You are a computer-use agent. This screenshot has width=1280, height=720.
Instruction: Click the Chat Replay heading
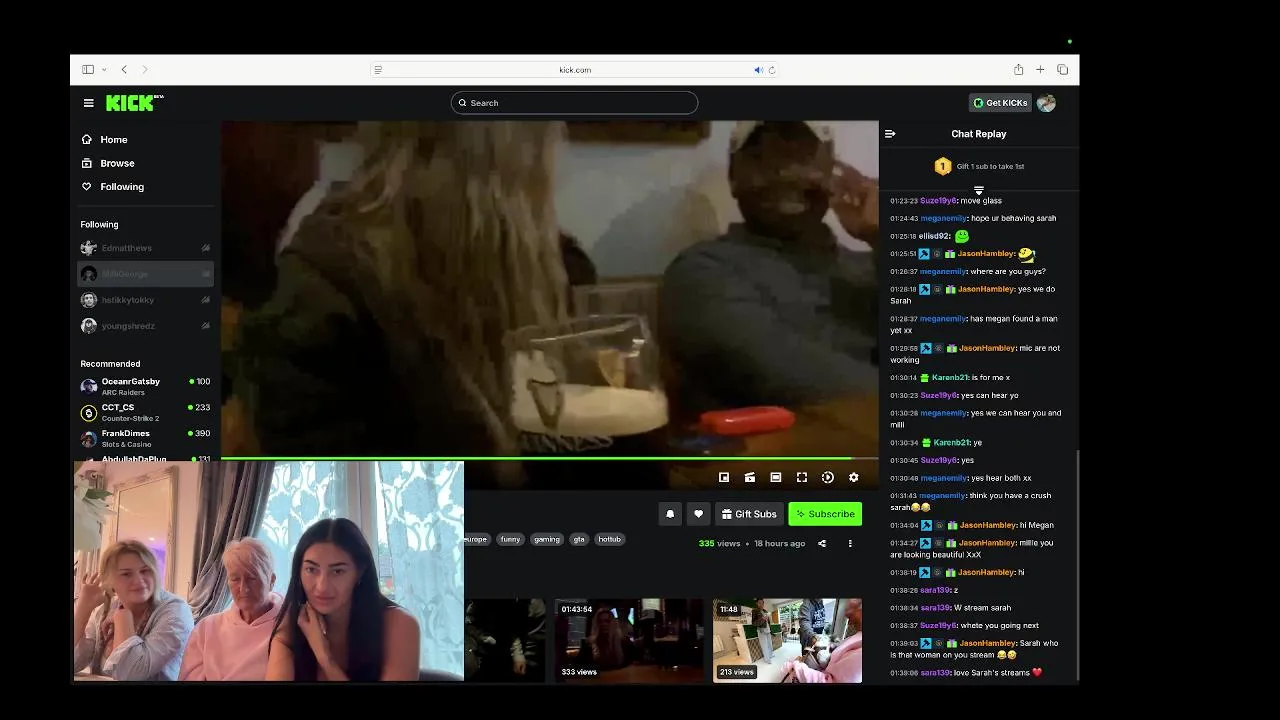click(x=979, y=134)
